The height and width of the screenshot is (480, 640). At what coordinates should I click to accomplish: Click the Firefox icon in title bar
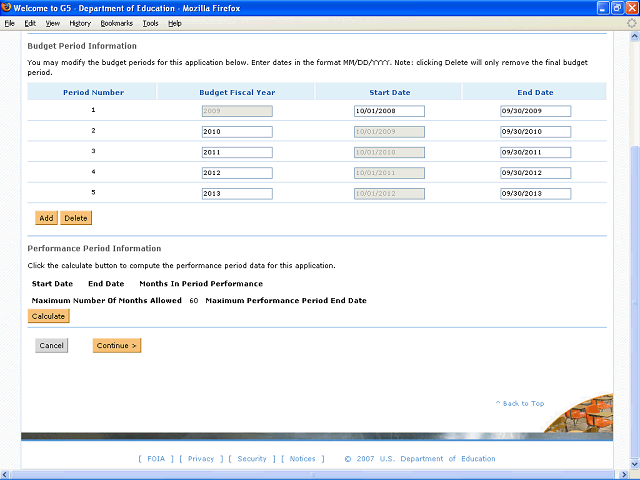[x=6, y=7]
